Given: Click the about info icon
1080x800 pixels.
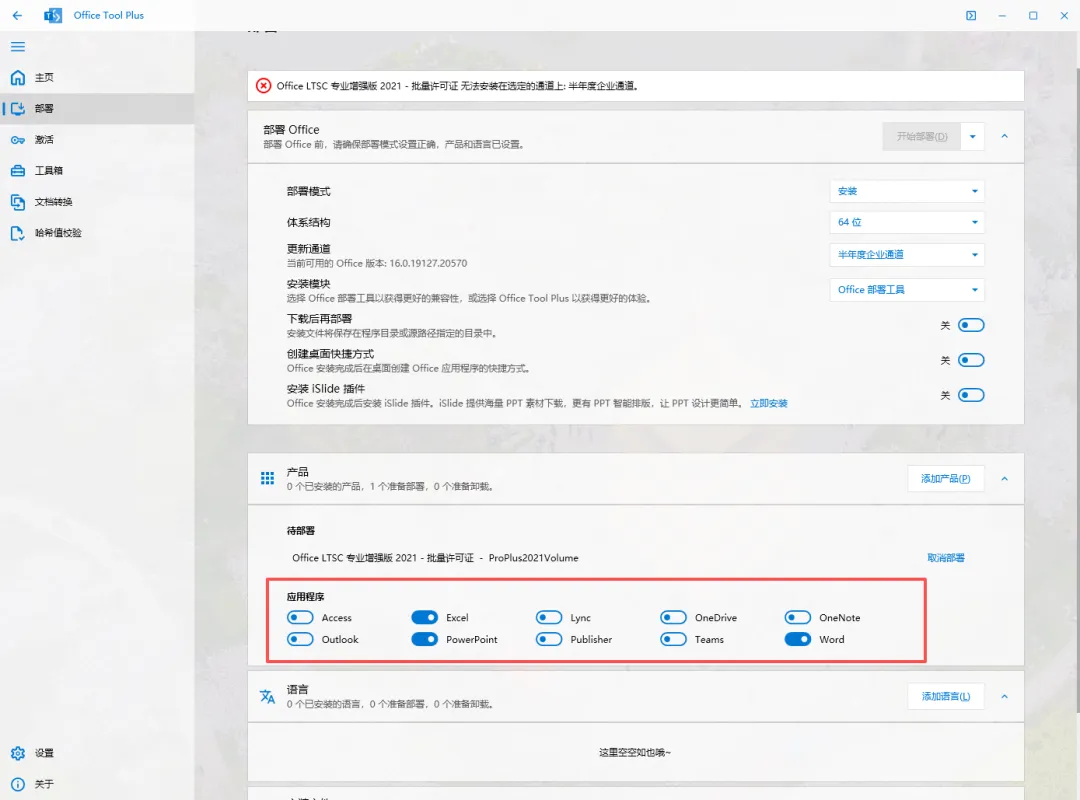Looking at the screenshot, I should point(18,784).
